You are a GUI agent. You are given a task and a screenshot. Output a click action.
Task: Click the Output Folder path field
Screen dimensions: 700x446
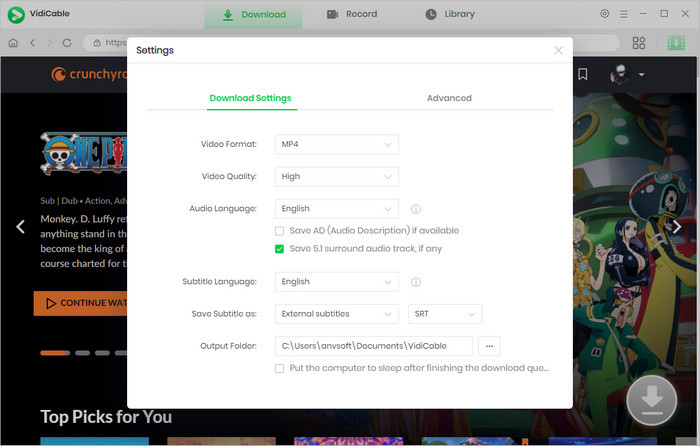(374, 346)
